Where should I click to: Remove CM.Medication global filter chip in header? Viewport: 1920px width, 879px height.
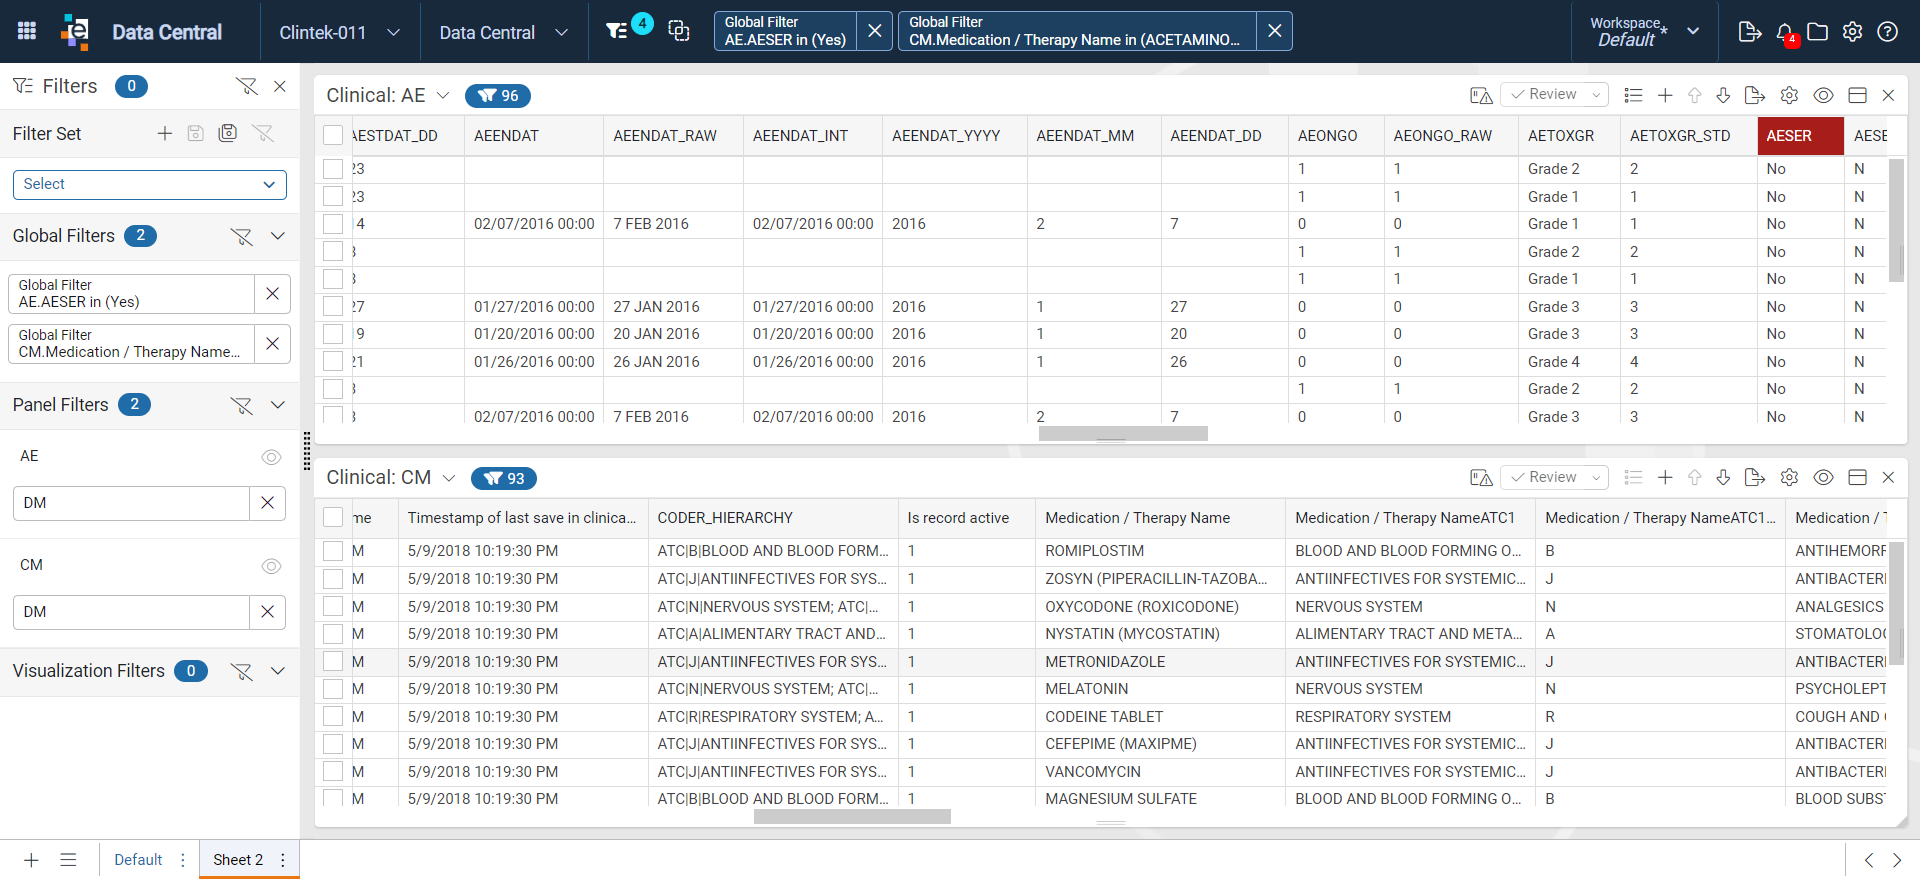click(1274, 31)
